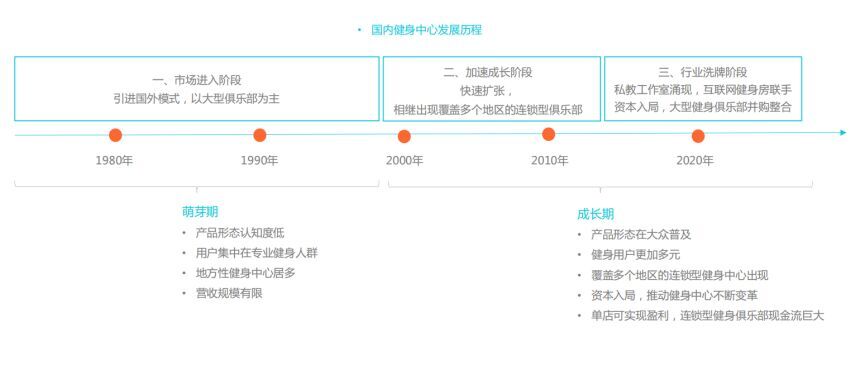Click the year label 1980年
This screenshot has height=369, width=865.
point(114,161)
